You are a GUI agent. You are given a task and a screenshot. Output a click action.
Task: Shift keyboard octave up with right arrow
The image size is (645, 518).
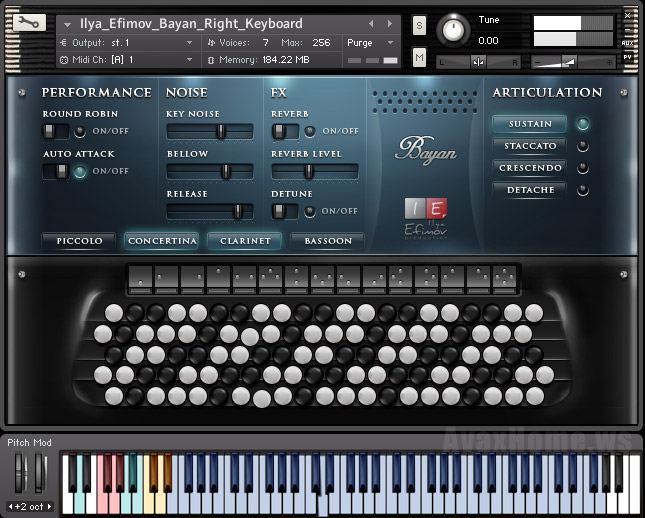(x=49, y=506)
